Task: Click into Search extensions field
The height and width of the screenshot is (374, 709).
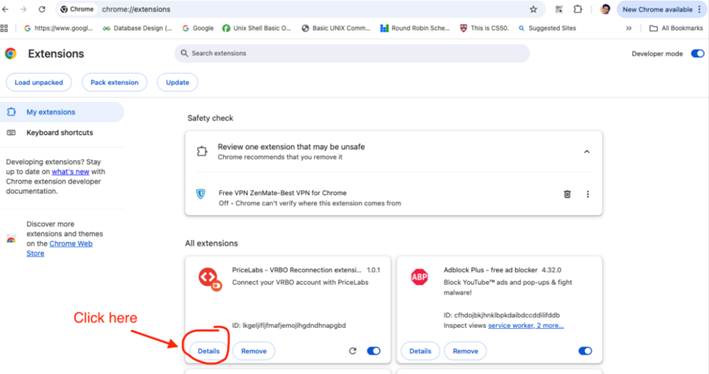Action: pyautogui.click(x=352, y=53)
